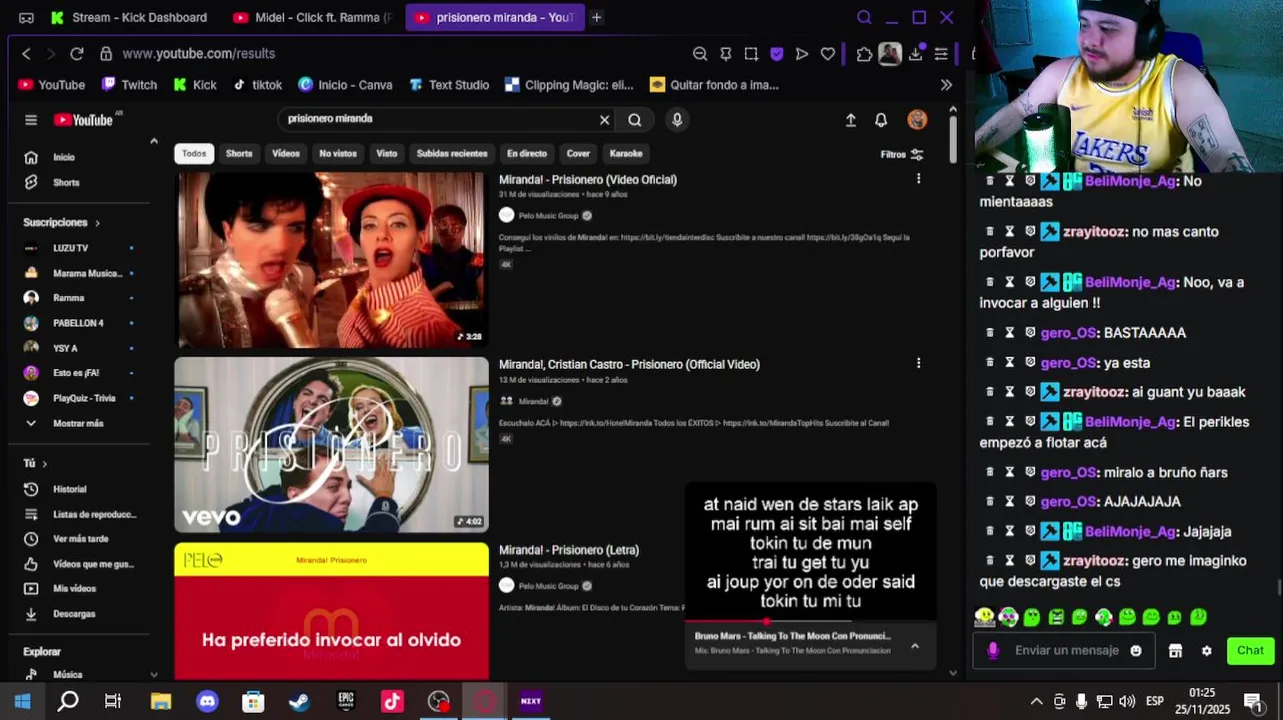Image resolution: width=1283 pixels, height=720 pixels.
Task: Open options for the Cristian Castro video
Action: pos(918,364)
